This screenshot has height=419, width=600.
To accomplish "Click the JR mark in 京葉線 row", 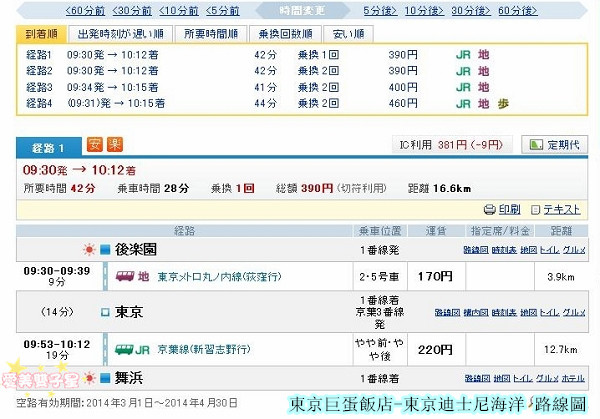I will [142, 350].
